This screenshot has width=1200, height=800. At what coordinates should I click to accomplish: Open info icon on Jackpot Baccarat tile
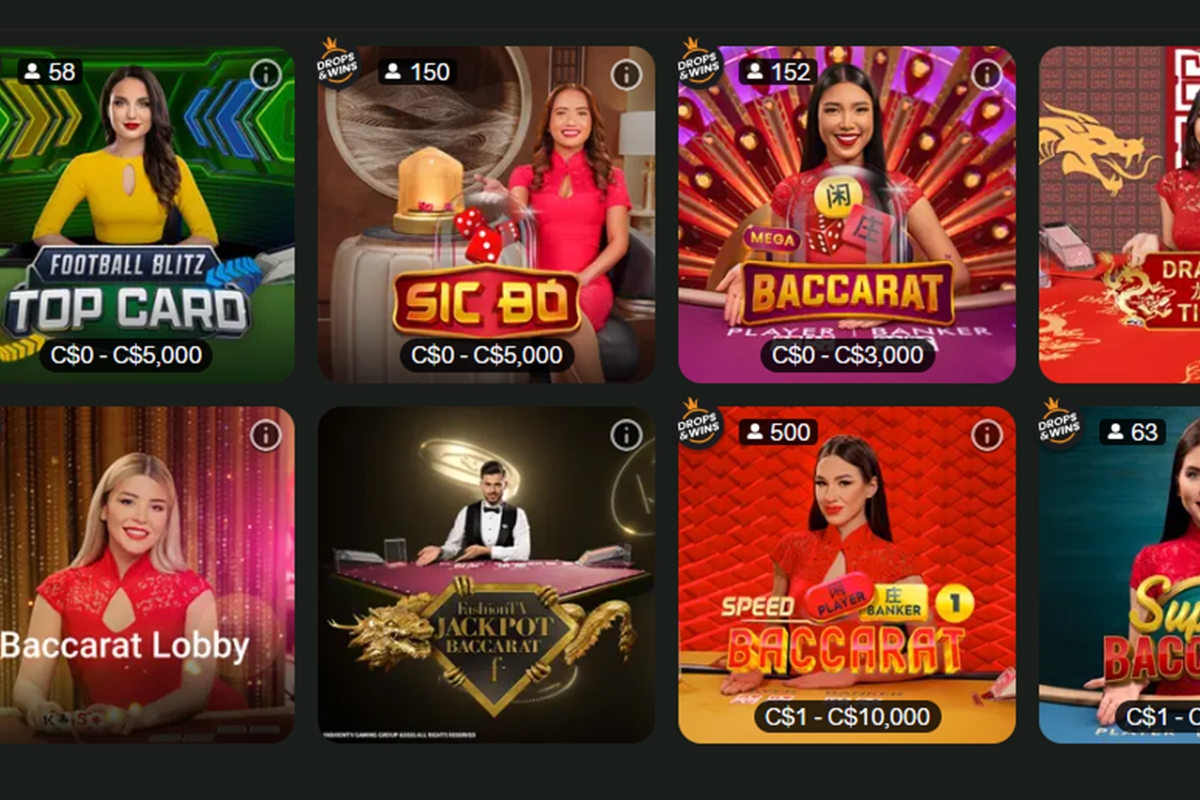click(626, 435)
